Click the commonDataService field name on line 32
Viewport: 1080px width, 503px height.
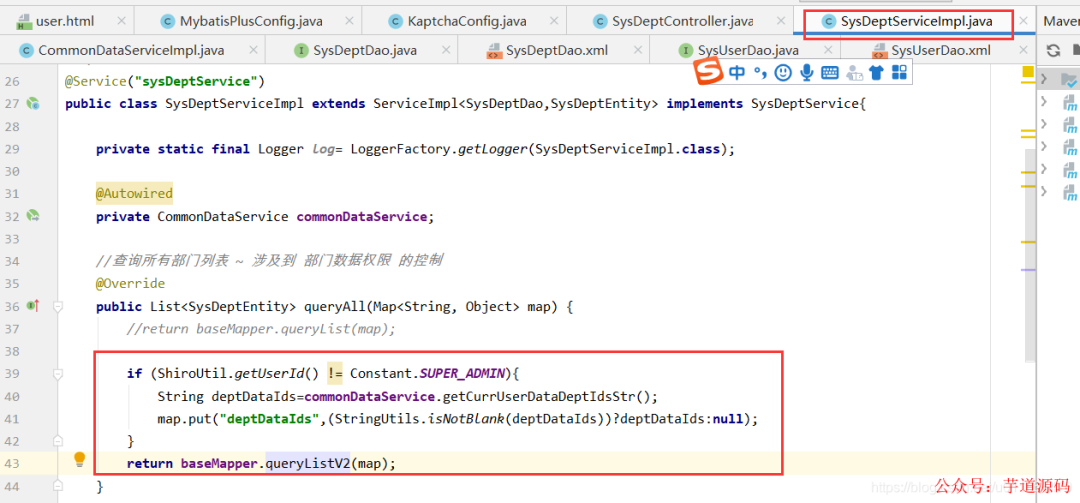pyautogui.click(x=362, y=216)
